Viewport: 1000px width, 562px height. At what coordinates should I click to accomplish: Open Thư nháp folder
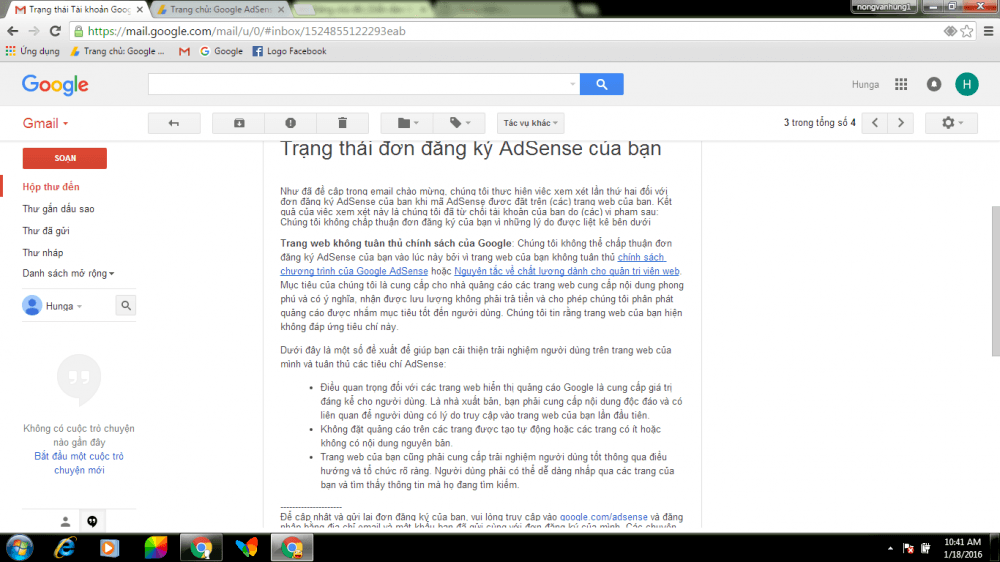[43, 253]
